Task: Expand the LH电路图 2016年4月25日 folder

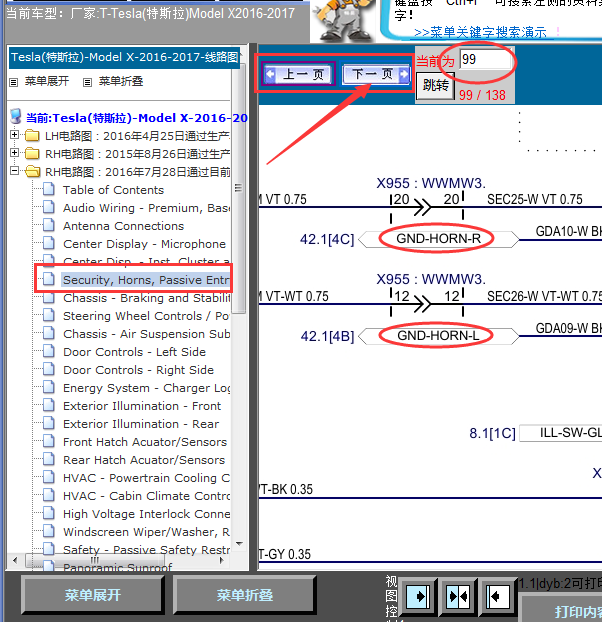Action: click(14, 135)
